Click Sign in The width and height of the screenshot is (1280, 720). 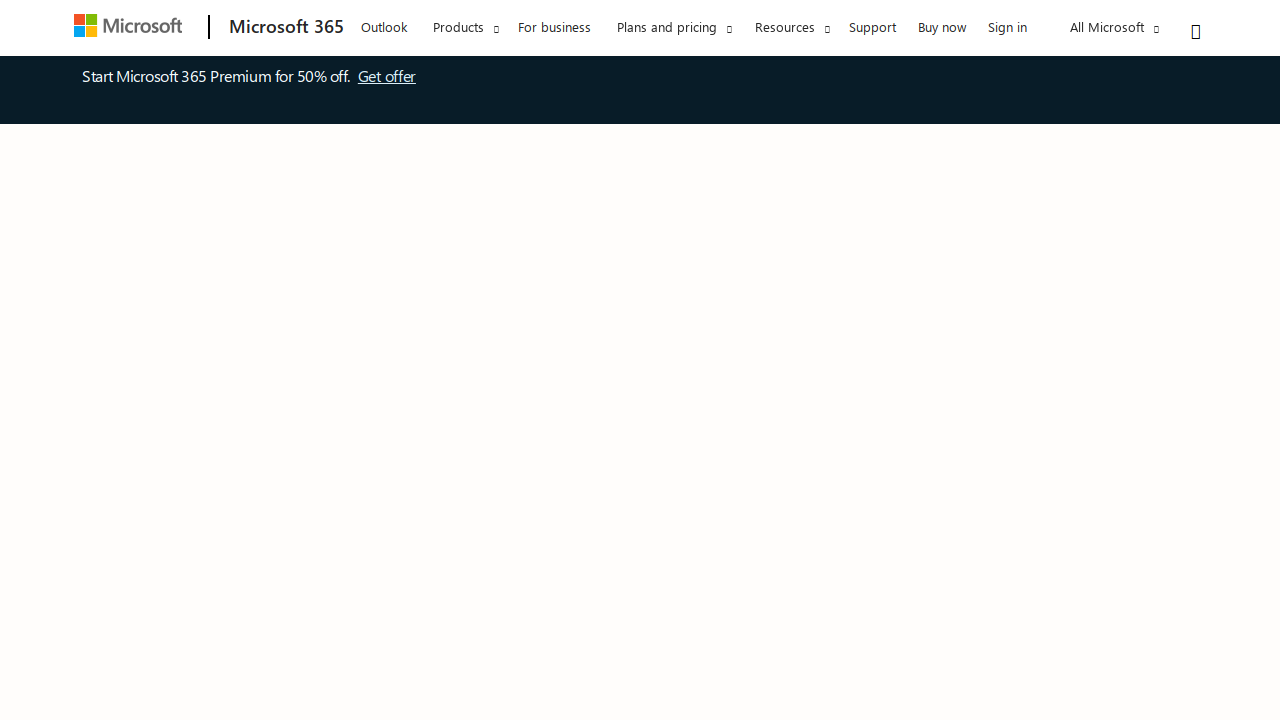point(1007,27)
